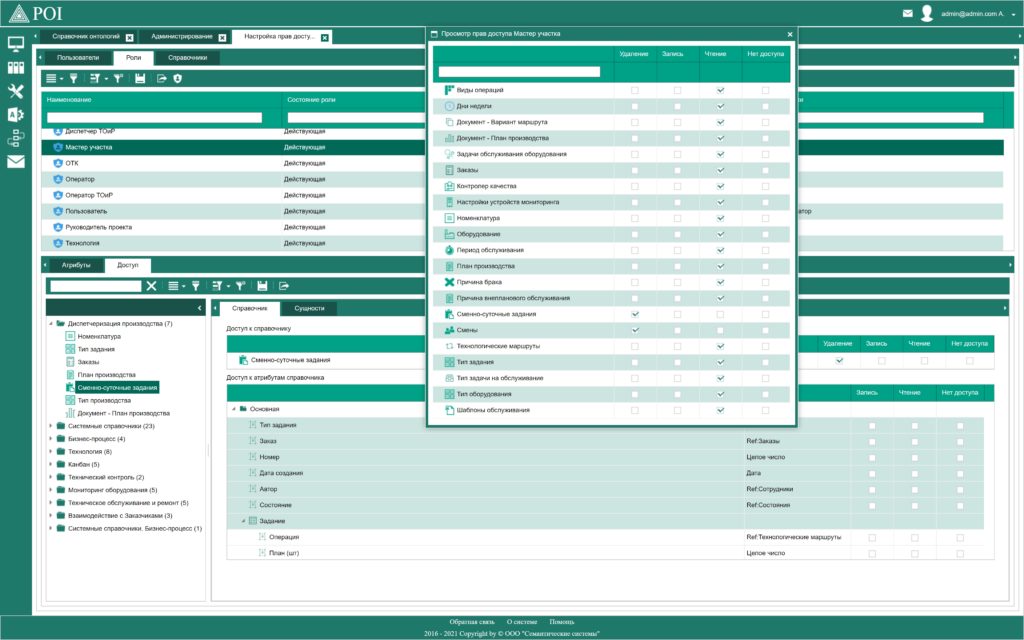Expand the Бизнес-процесс (4) folder
Image resolution: width=1024 pixels, height=640 pixels.
coord(51,439)
